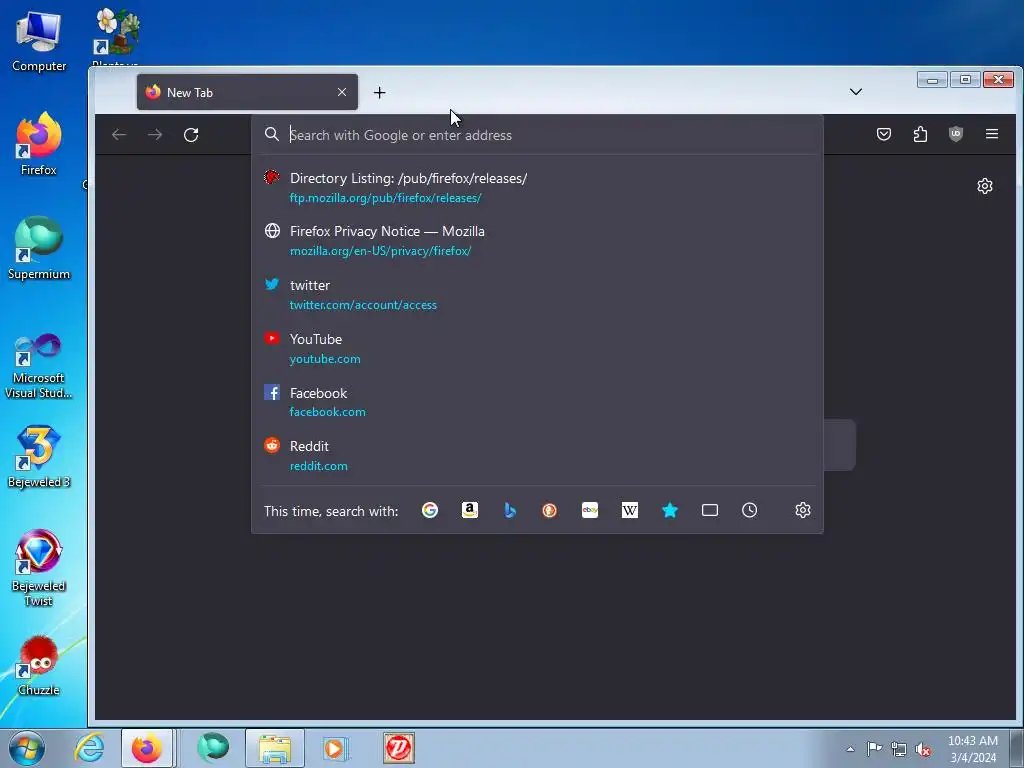
Task: Reload the current page
Action: (x=191, y=135)
